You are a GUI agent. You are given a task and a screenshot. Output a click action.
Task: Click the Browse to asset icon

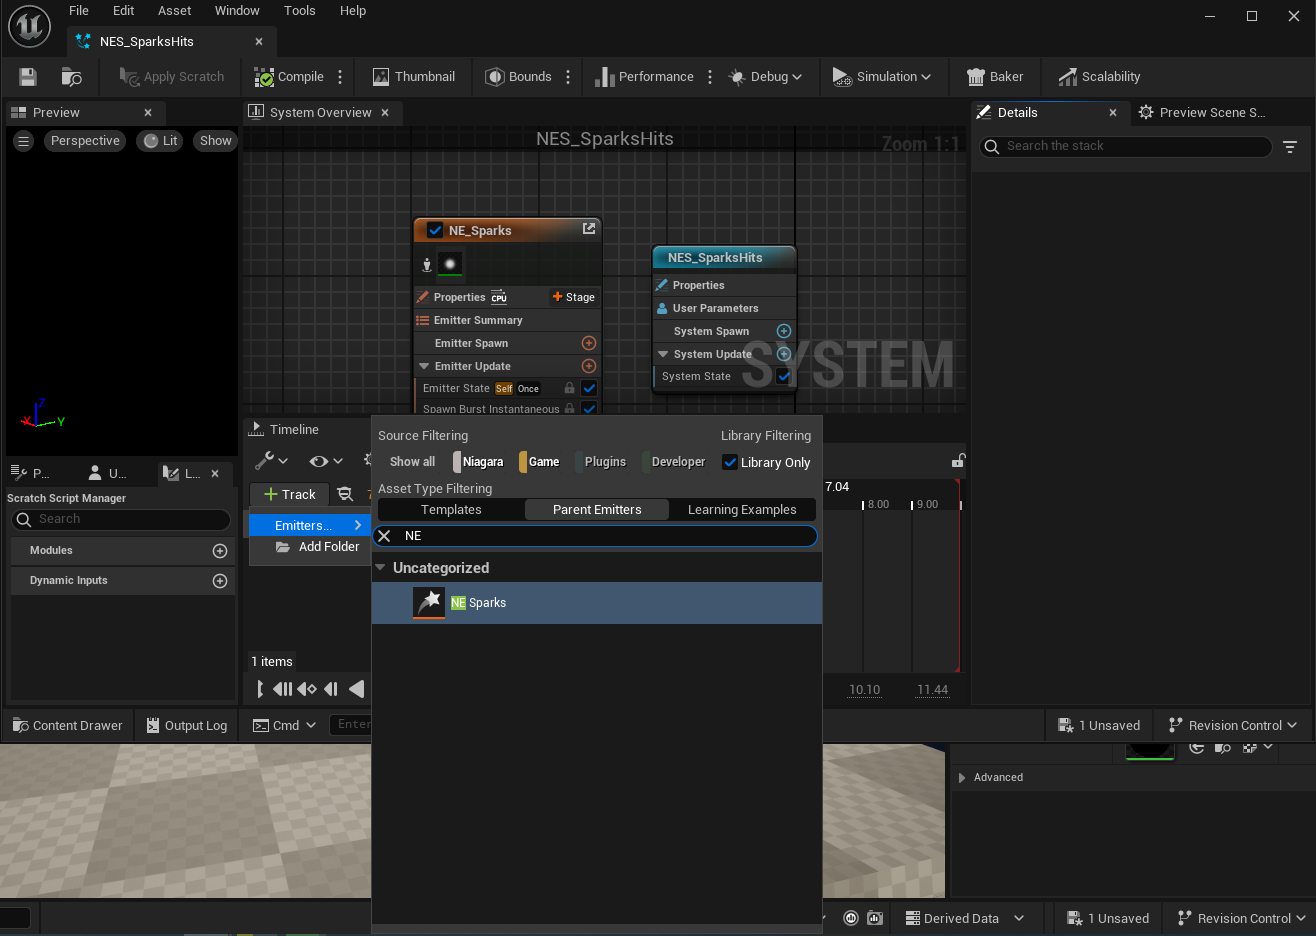click(x=71, y=77)
